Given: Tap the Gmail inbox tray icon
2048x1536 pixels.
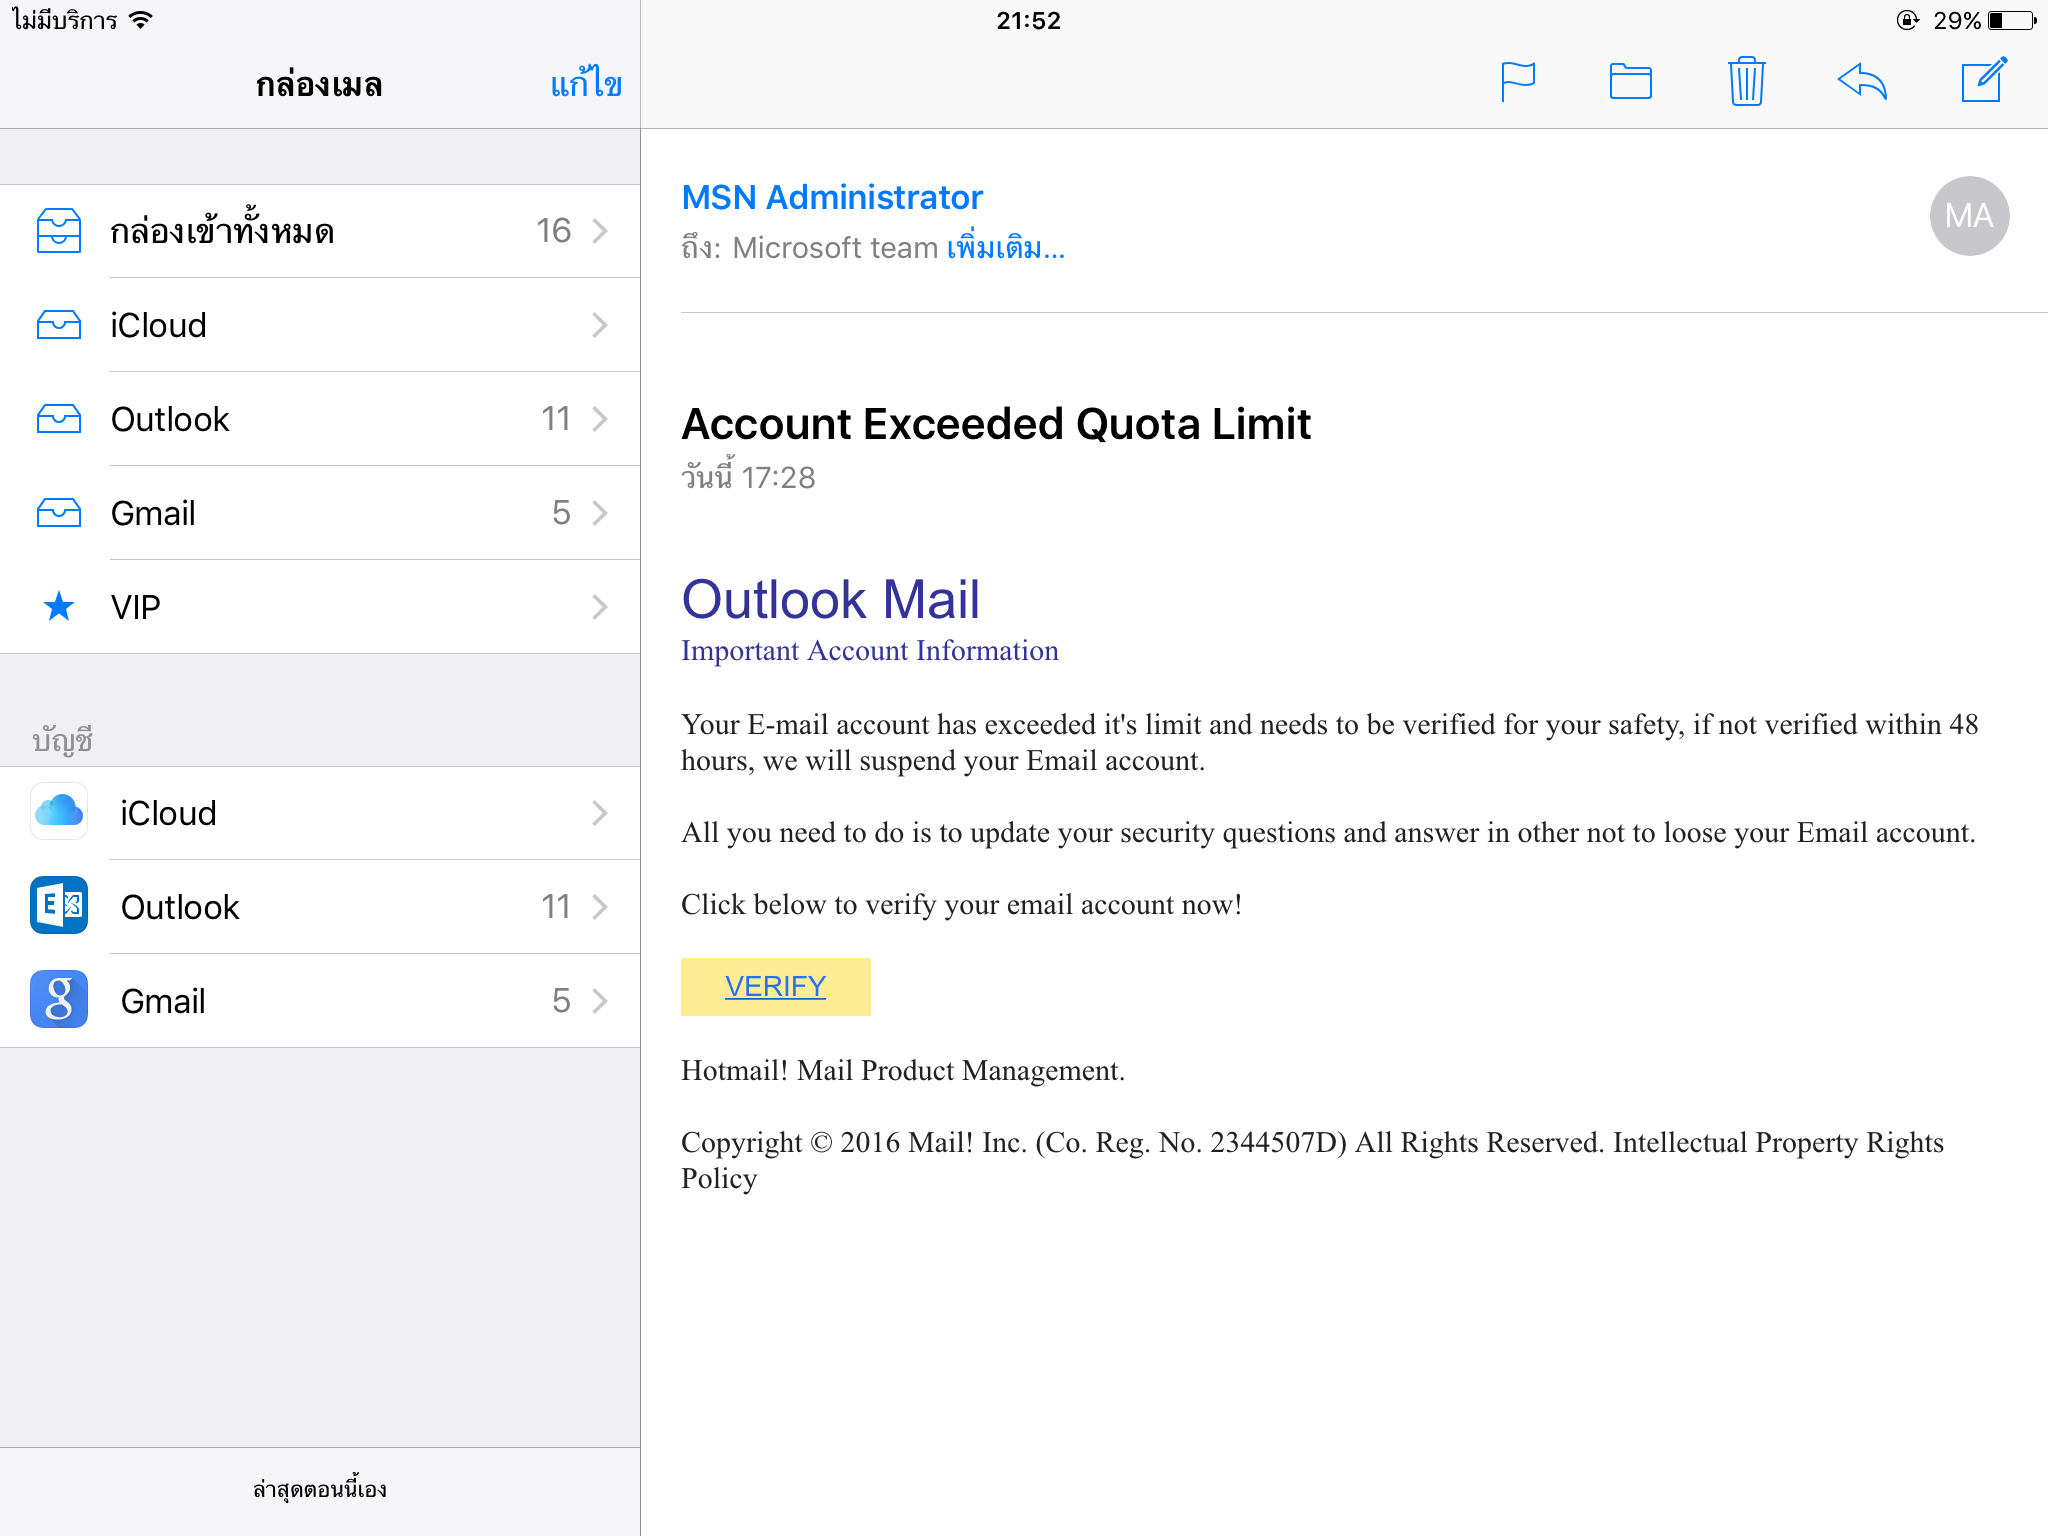Looking at the screenshot, I should coord(59,513).
